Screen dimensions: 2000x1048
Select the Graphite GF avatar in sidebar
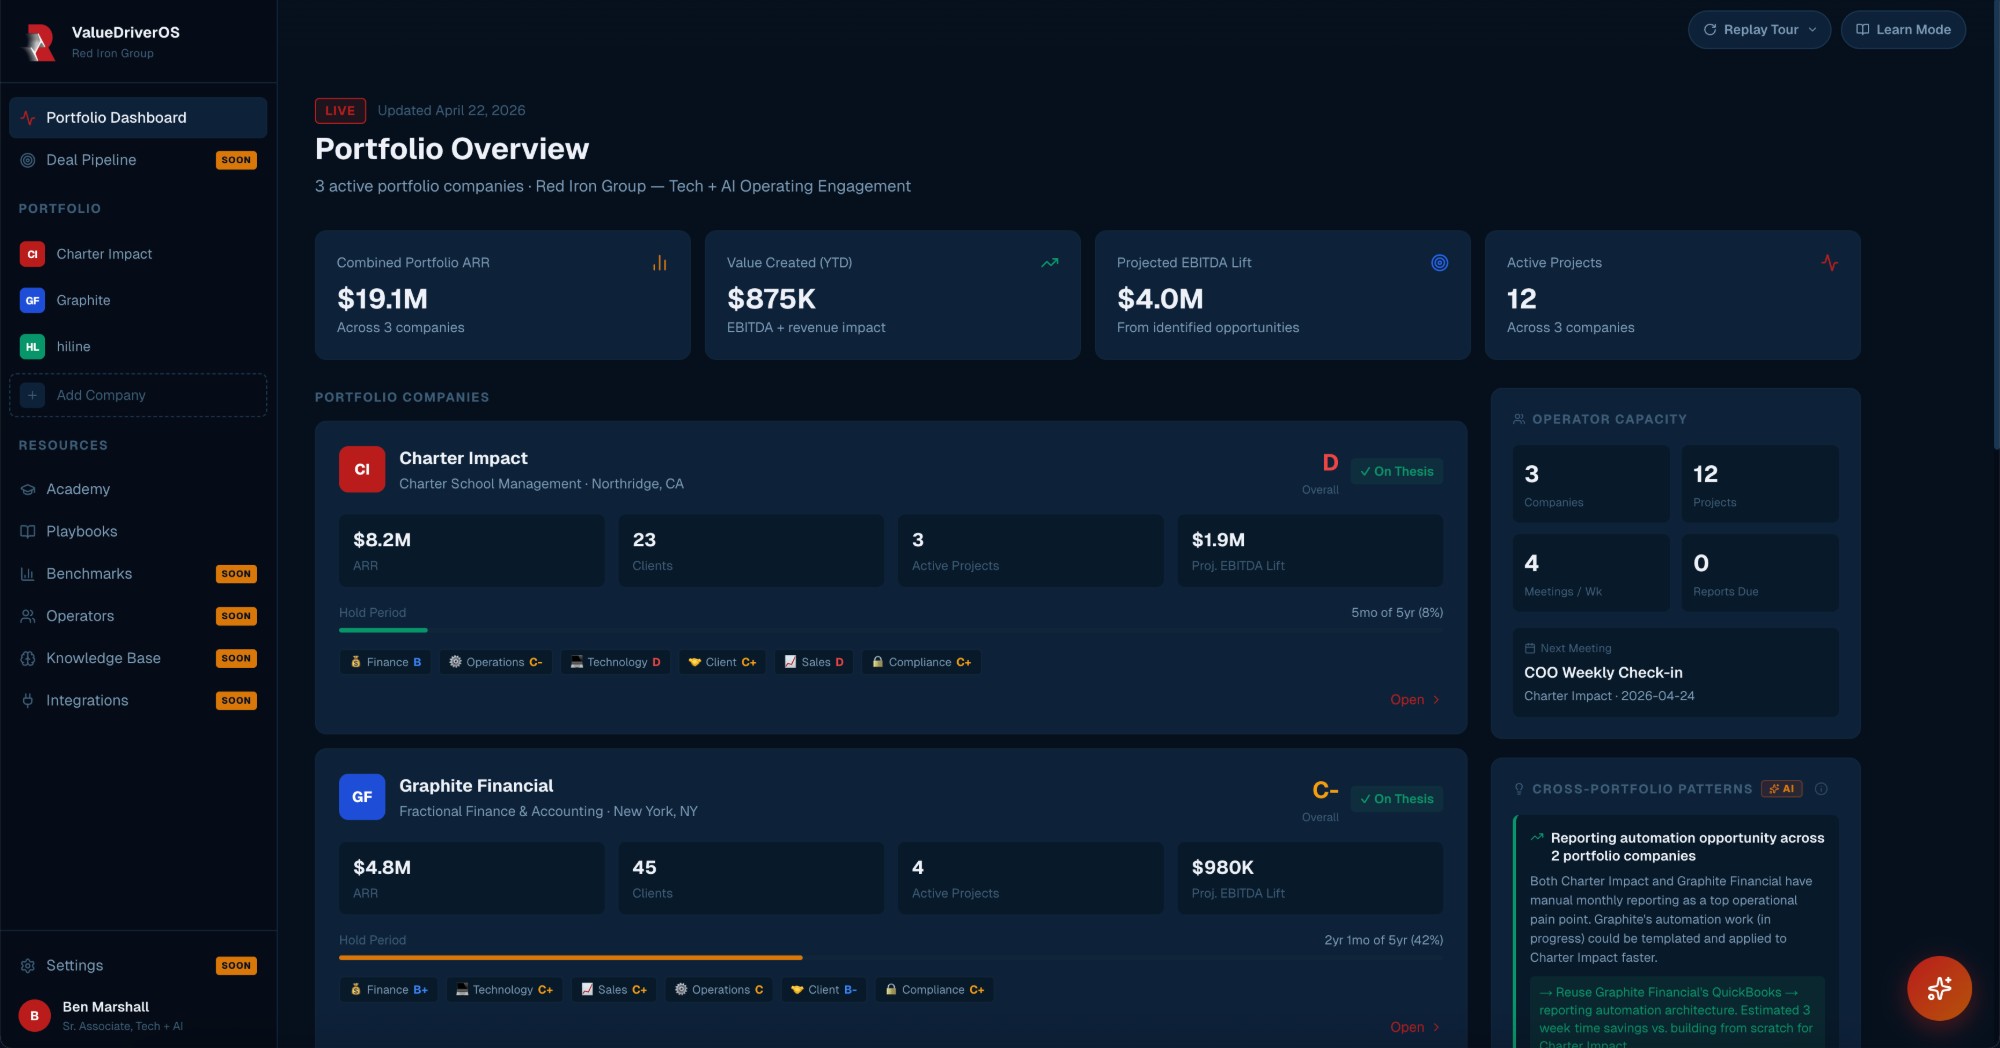click(x=31, y=300)
